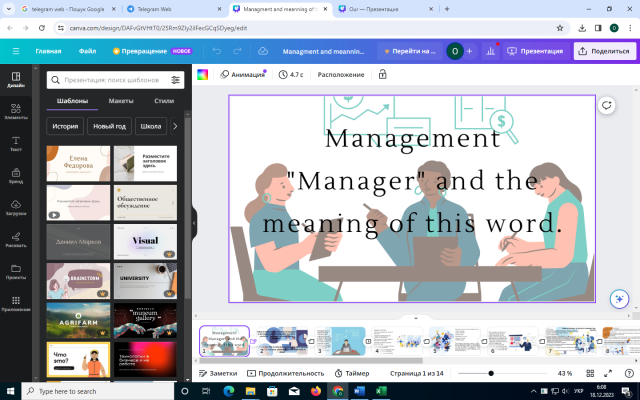Screen dimensions: 640x400
Task: Open the Uploads panel in sidebar
Action: (16, 207)
